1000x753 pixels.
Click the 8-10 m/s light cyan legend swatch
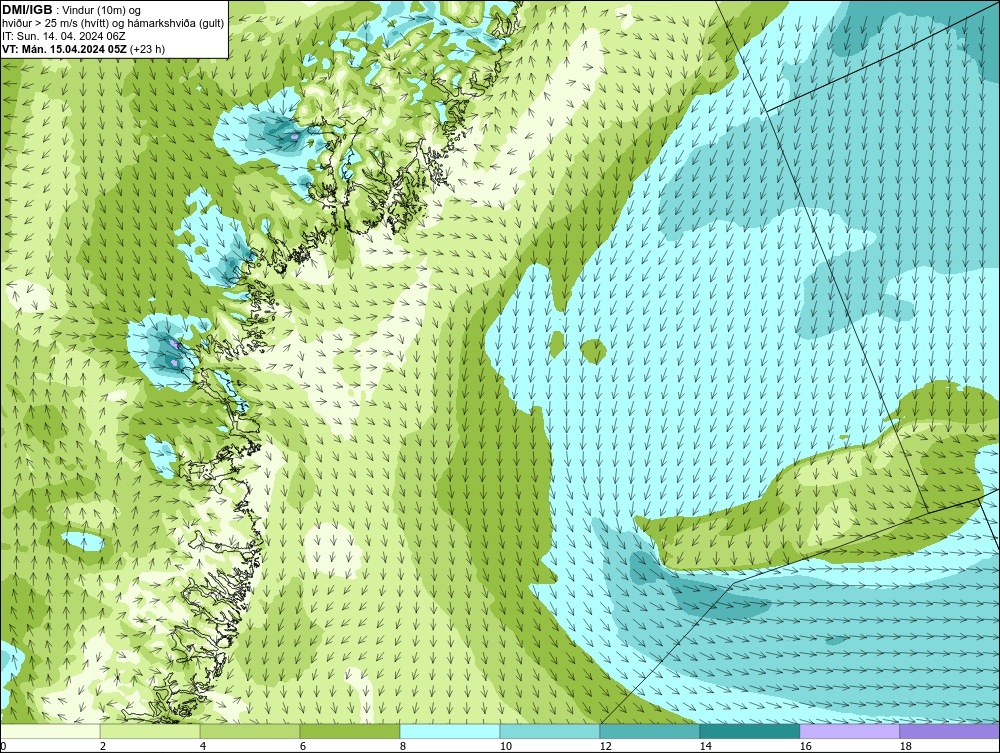point(450,731)
